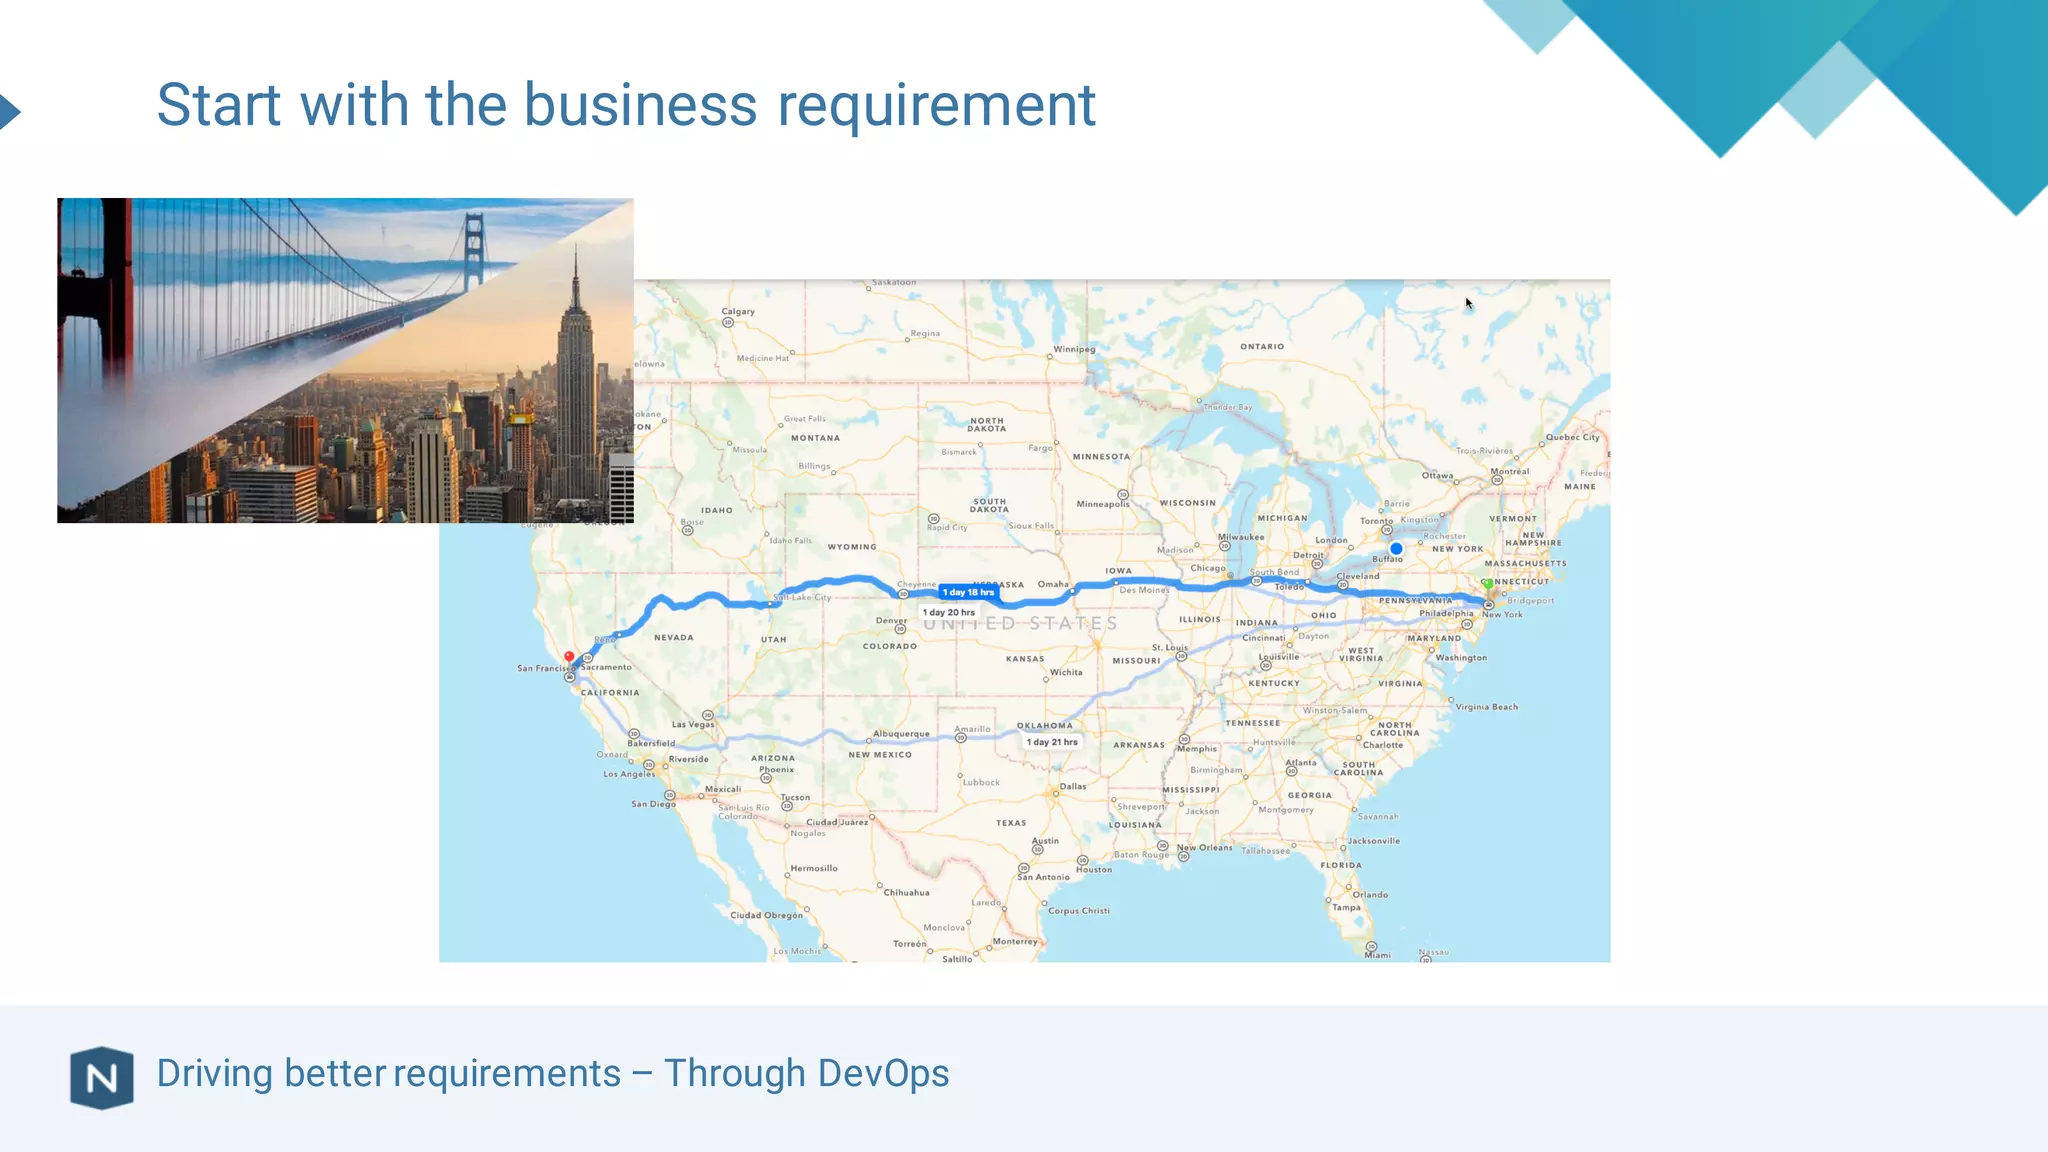Click 'Dallas' city label on map
Screen dimensions: 2048x1152
click(1073, 786)
